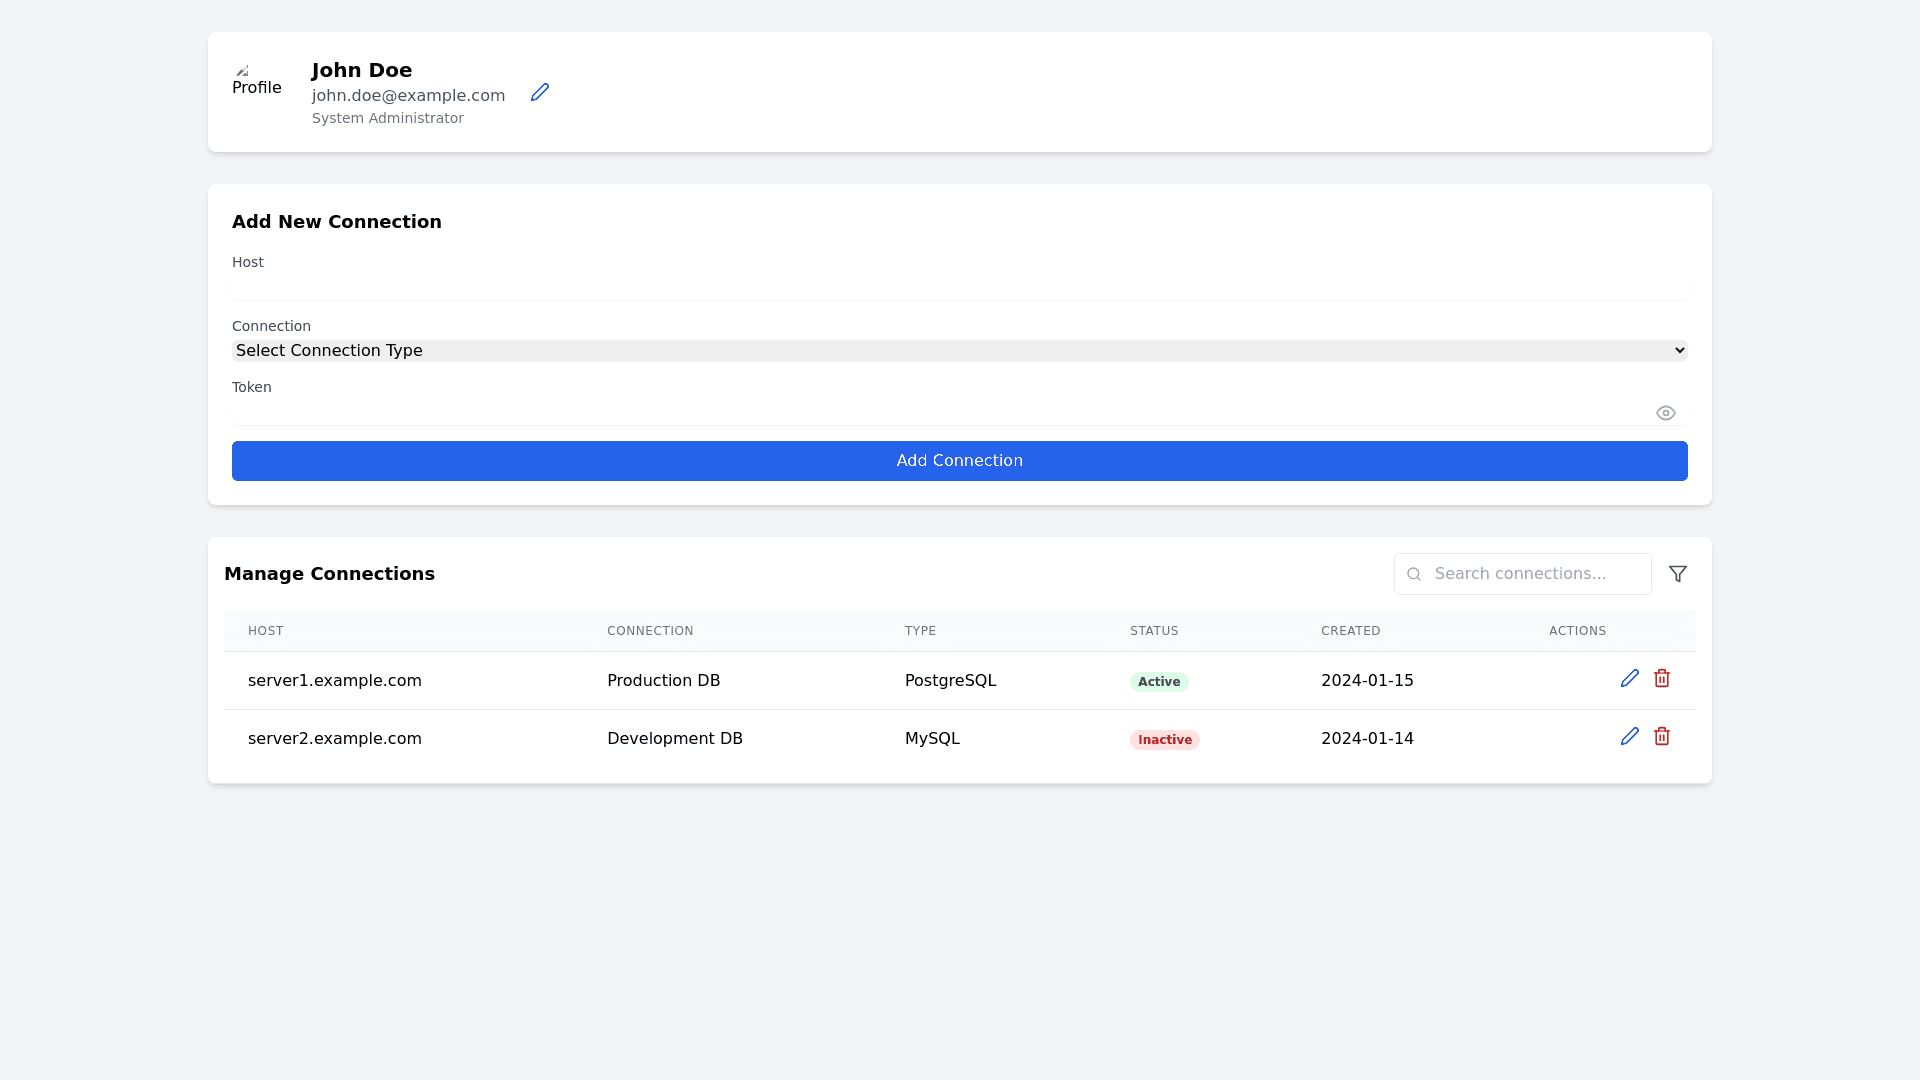The height and width of the screenshot is (1080, 1920).
Task: Edit the server2.example.com connection
Action: point(1629,737)
